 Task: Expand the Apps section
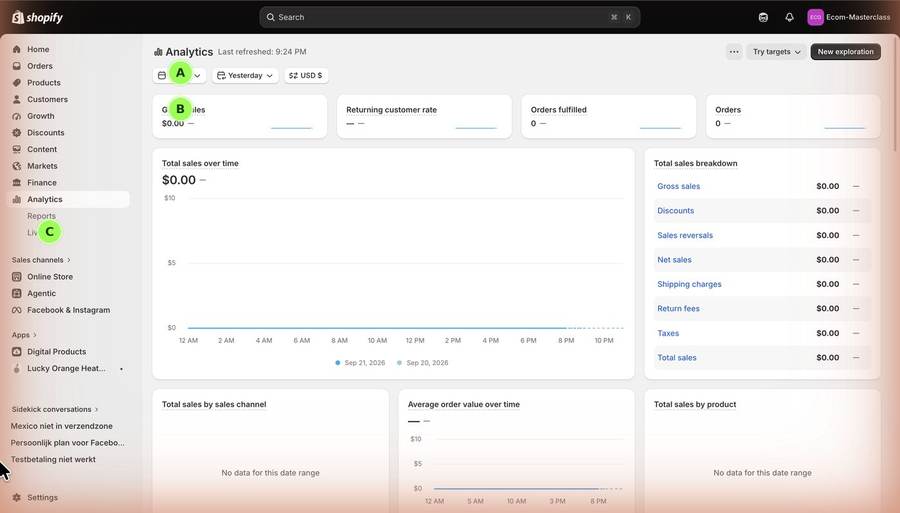click(24, 335)
